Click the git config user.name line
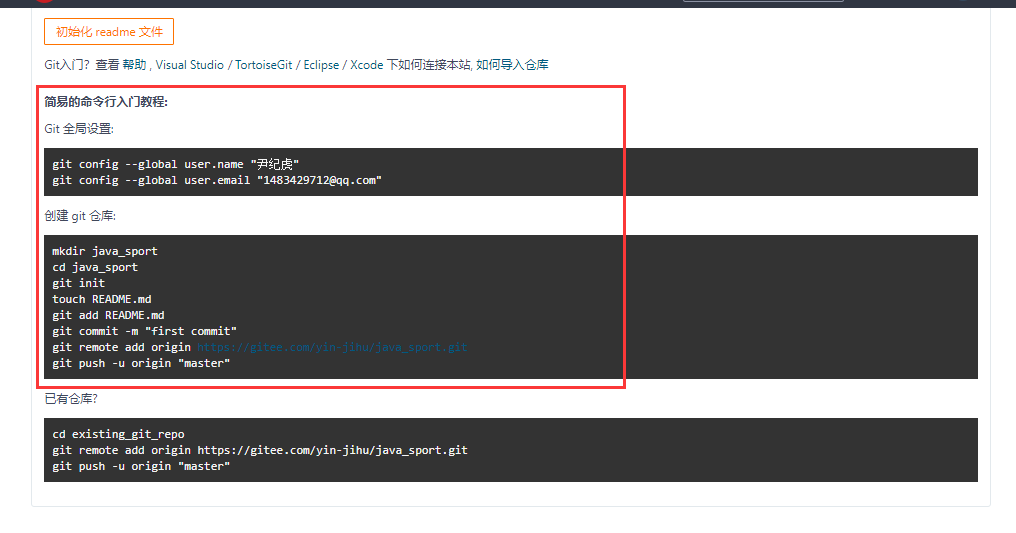 tap(176, 164)
